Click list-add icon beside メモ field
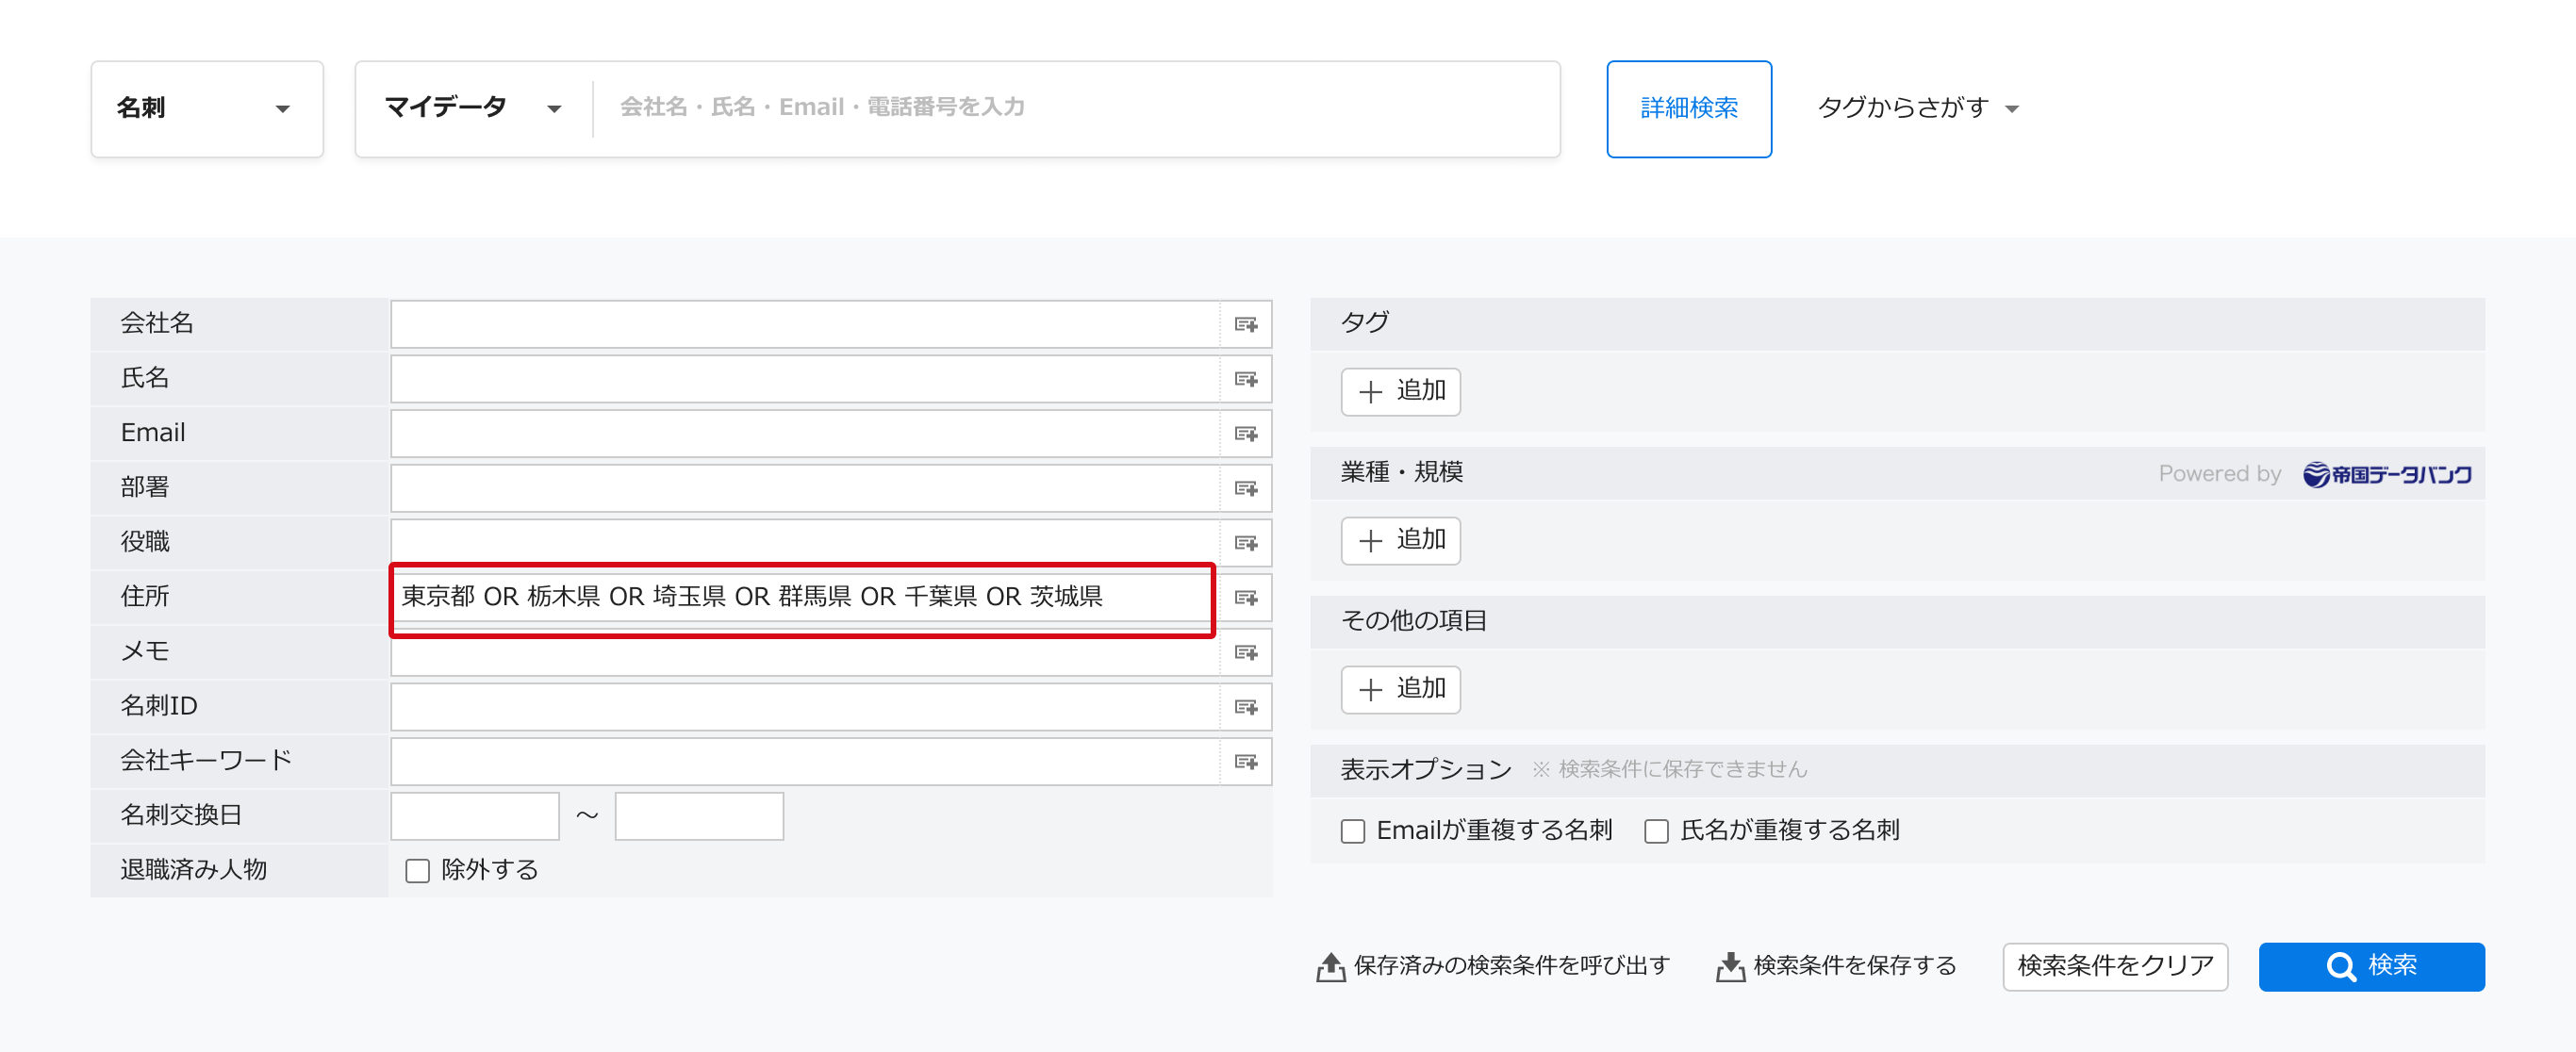2576x1052 pixels. 1246,652
